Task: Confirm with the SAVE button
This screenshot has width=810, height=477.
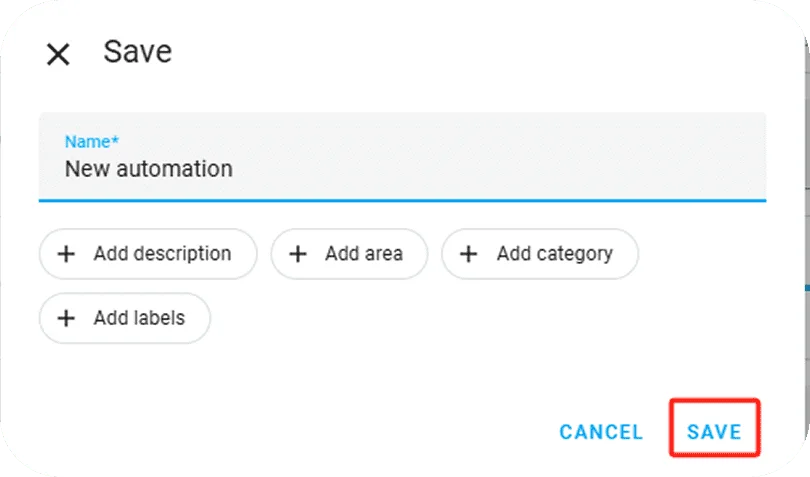Action: pos(714,432)
